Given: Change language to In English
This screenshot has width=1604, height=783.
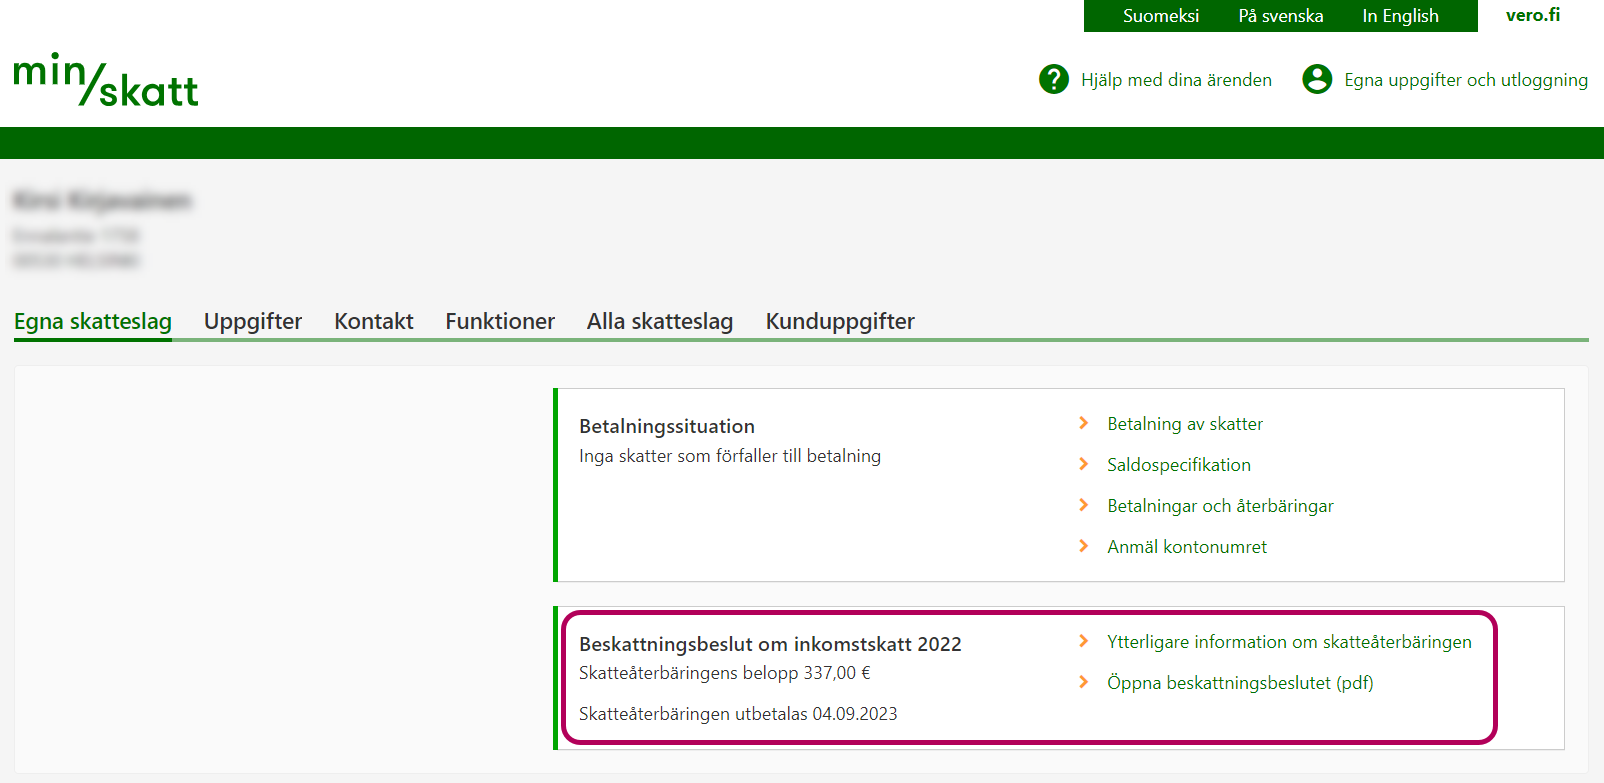Looking at the screenshot, I should (1400, 16).
